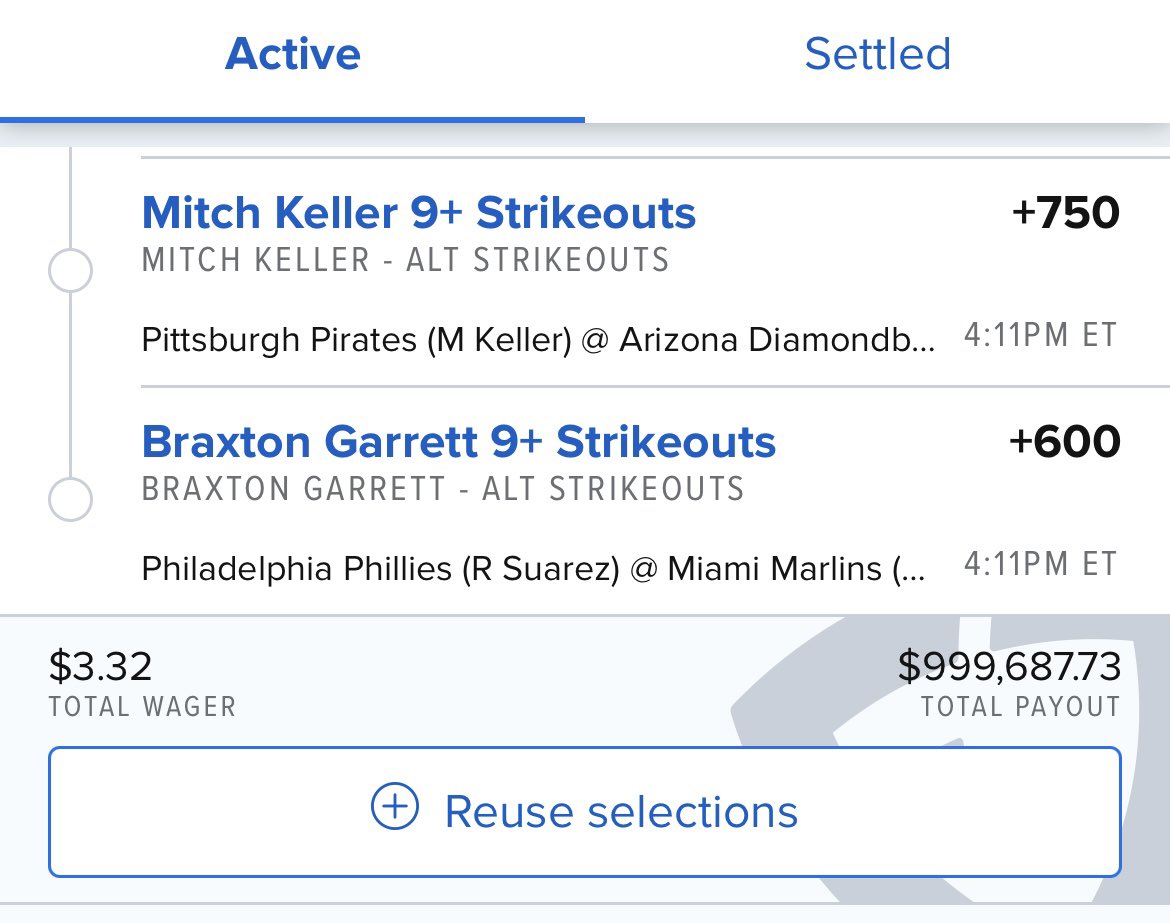Click the Phillies game 4:11PM ET time
Image resolution: width=1170 pixels, height=923 pixels.
point(1041,564)
